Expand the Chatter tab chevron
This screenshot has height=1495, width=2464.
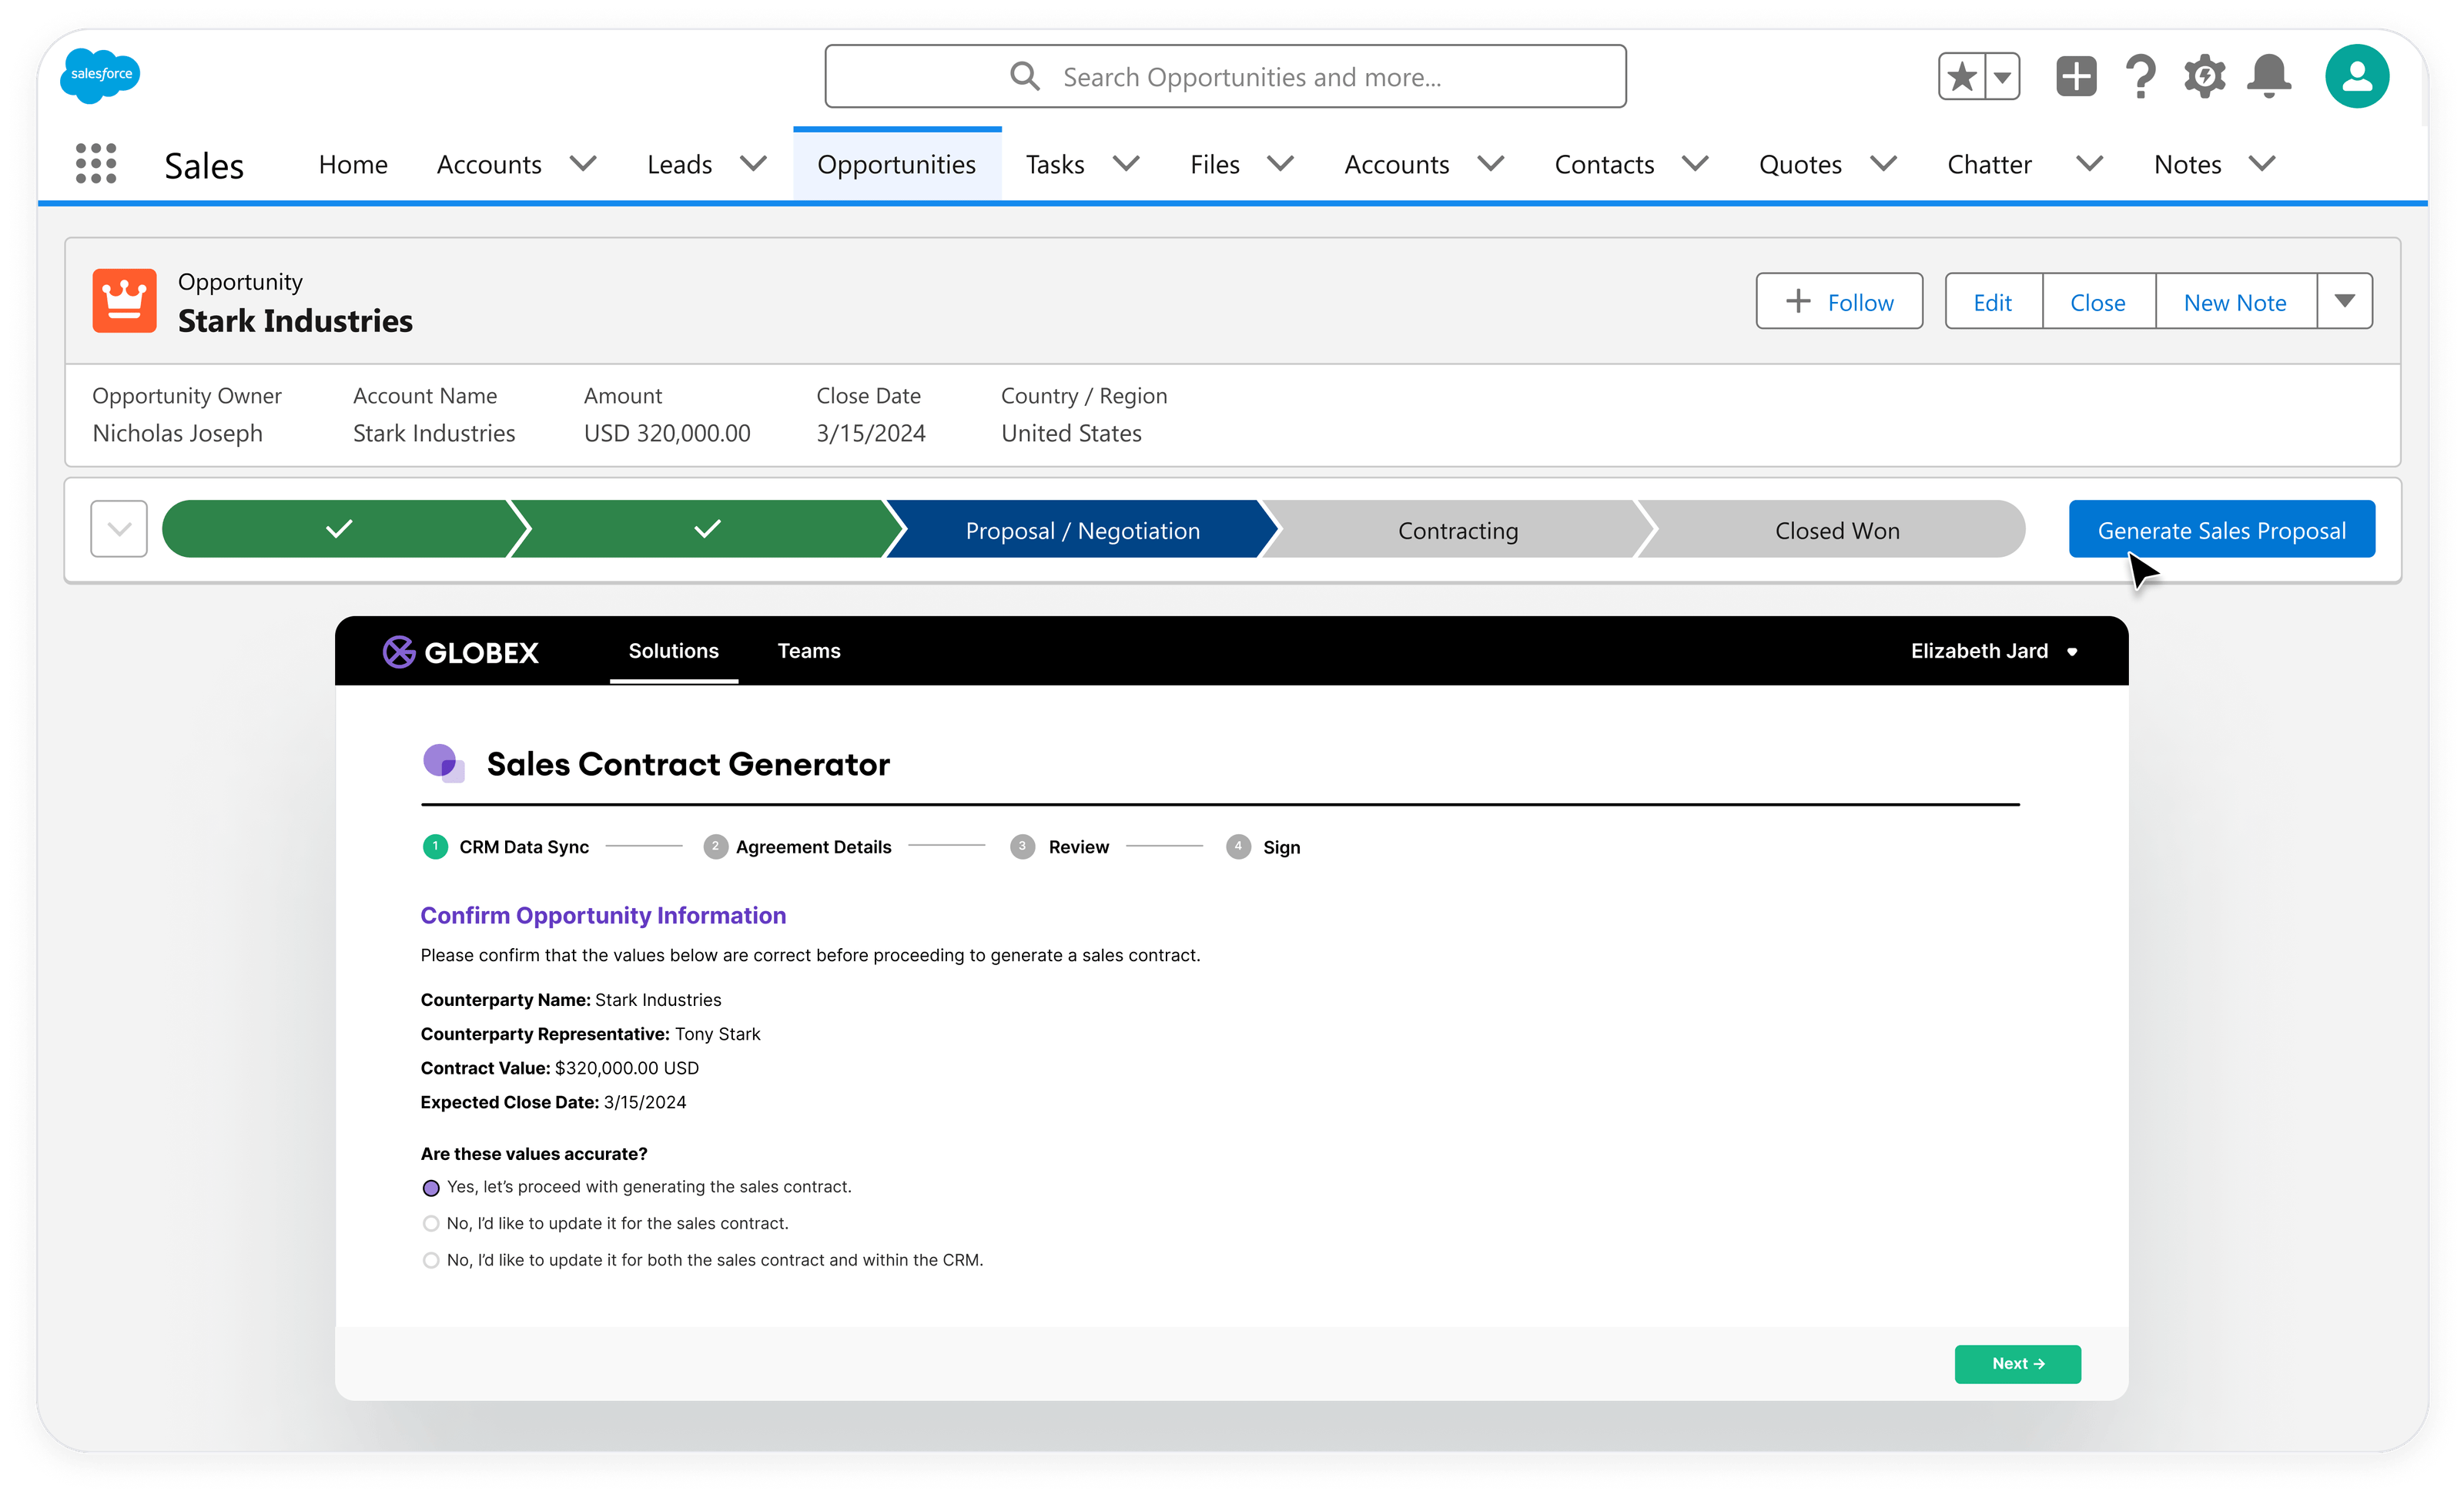pyautogui.click(x=2089, y=163)
